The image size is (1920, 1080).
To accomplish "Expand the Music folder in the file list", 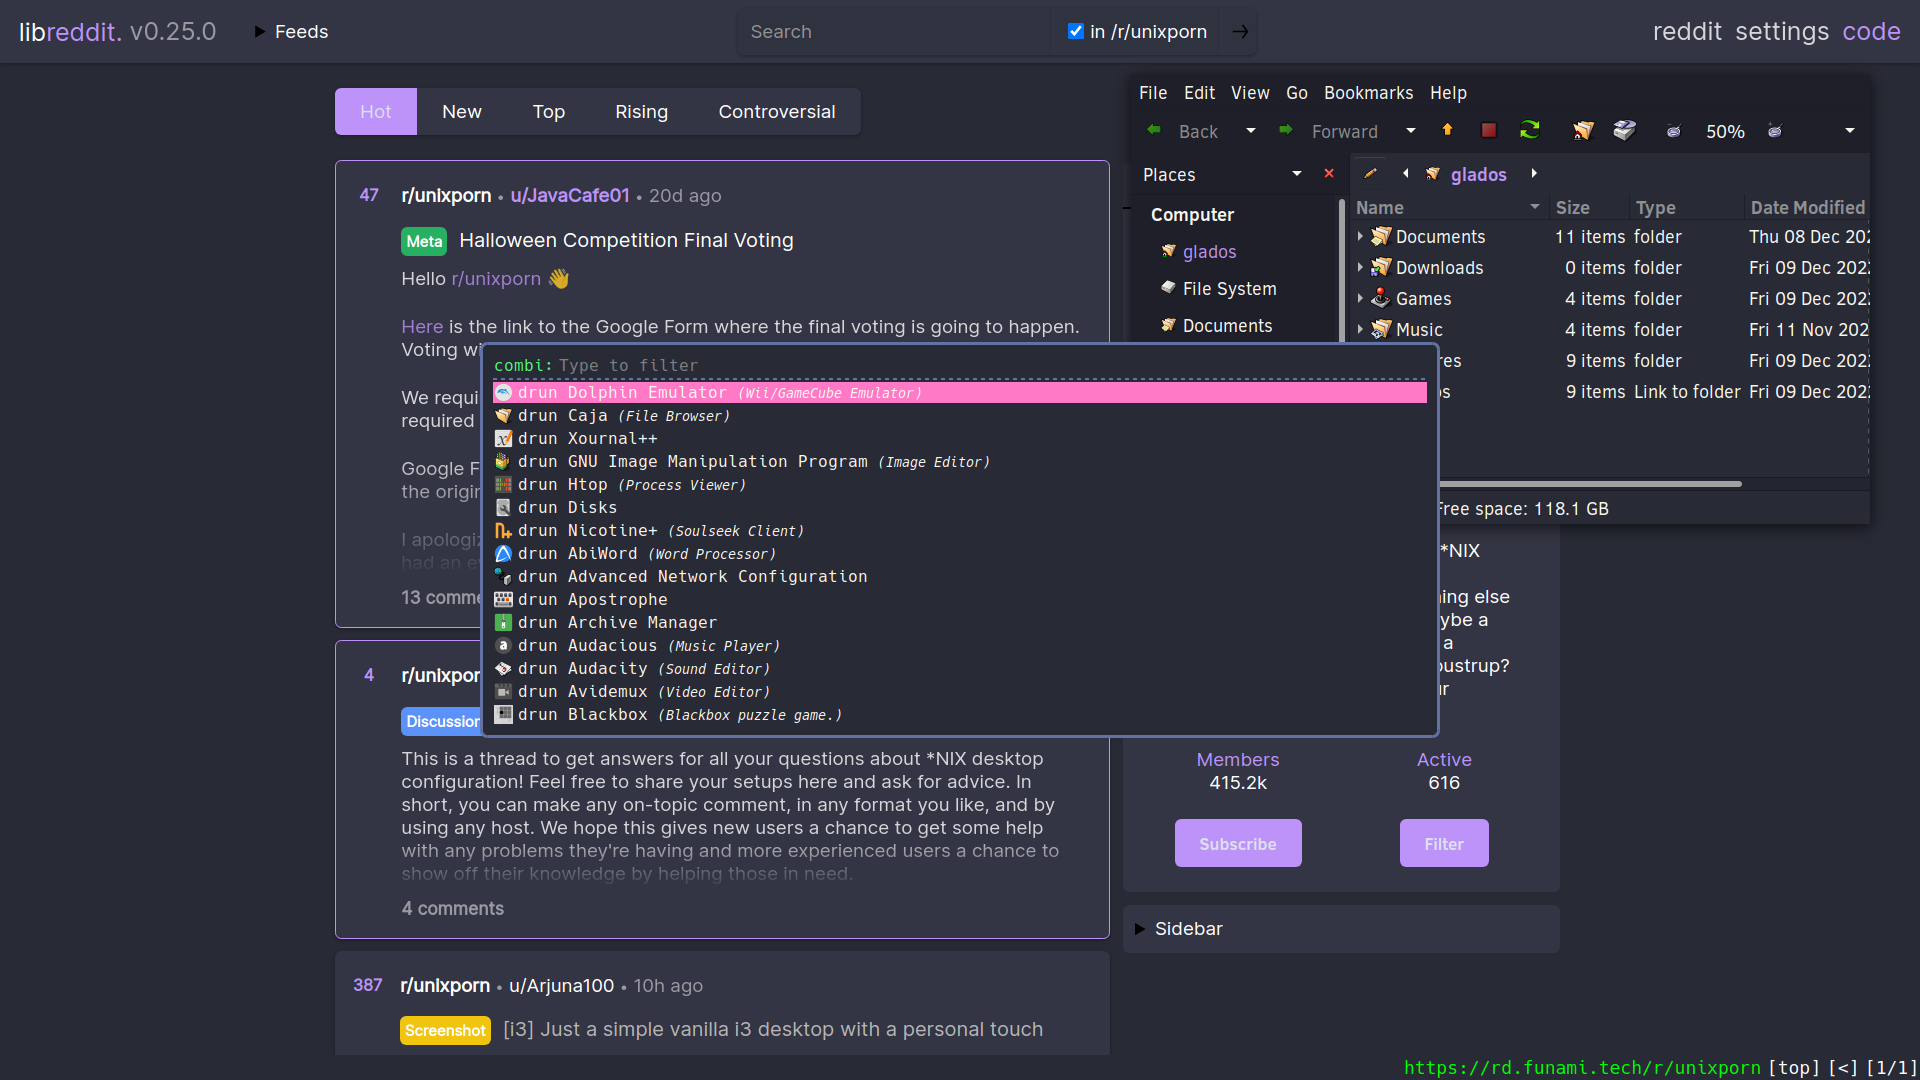I will coord(1361,329).
